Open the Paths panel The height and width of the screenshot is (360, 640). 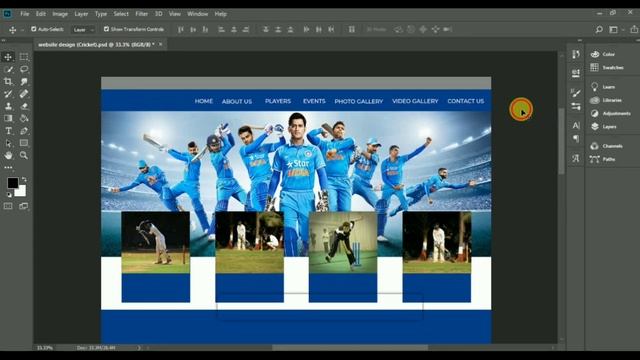coord(603,159)
